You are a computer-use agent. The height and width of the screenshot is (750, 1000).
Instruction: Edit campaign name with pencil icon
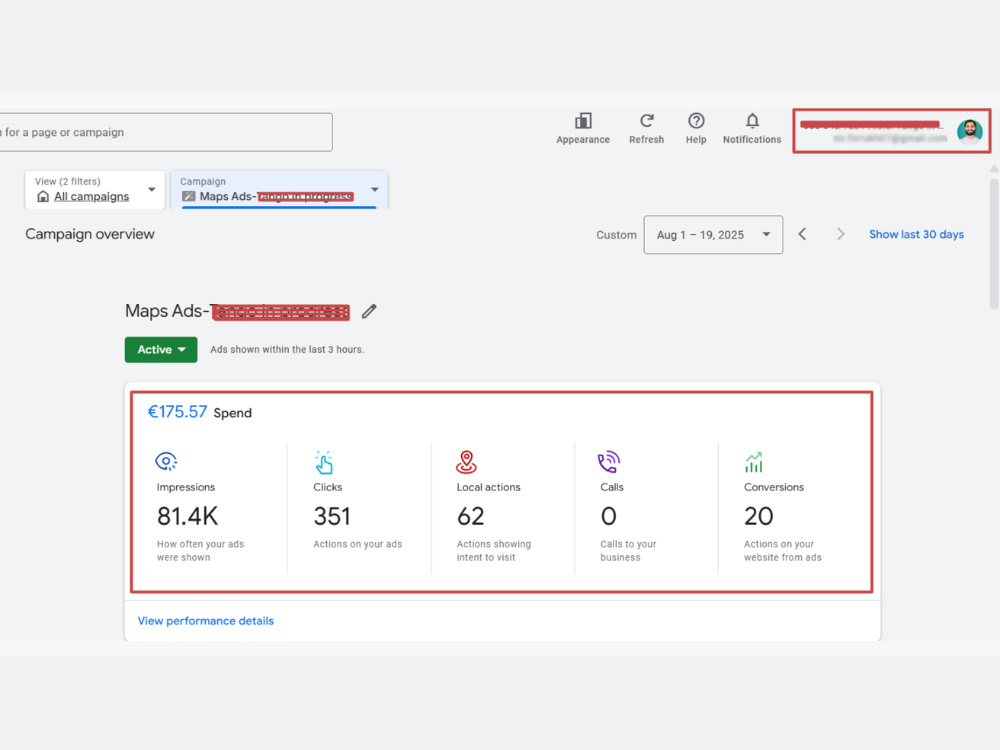(369, 311)
